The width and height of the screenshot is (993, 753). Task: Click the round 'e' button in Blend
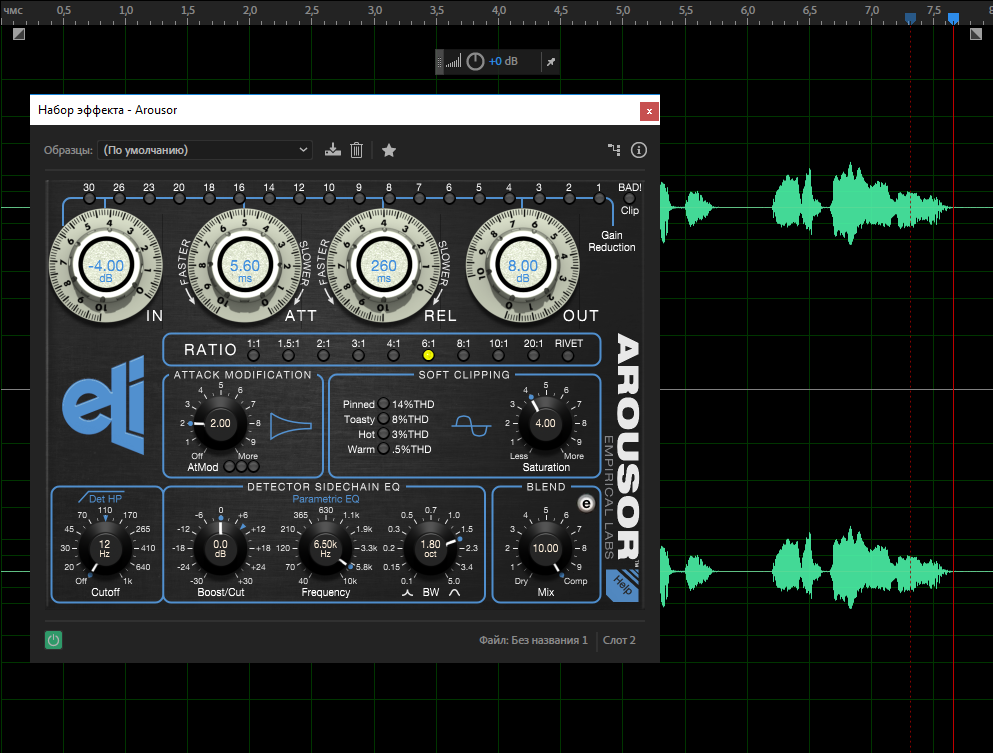click(x=586, y=503)
